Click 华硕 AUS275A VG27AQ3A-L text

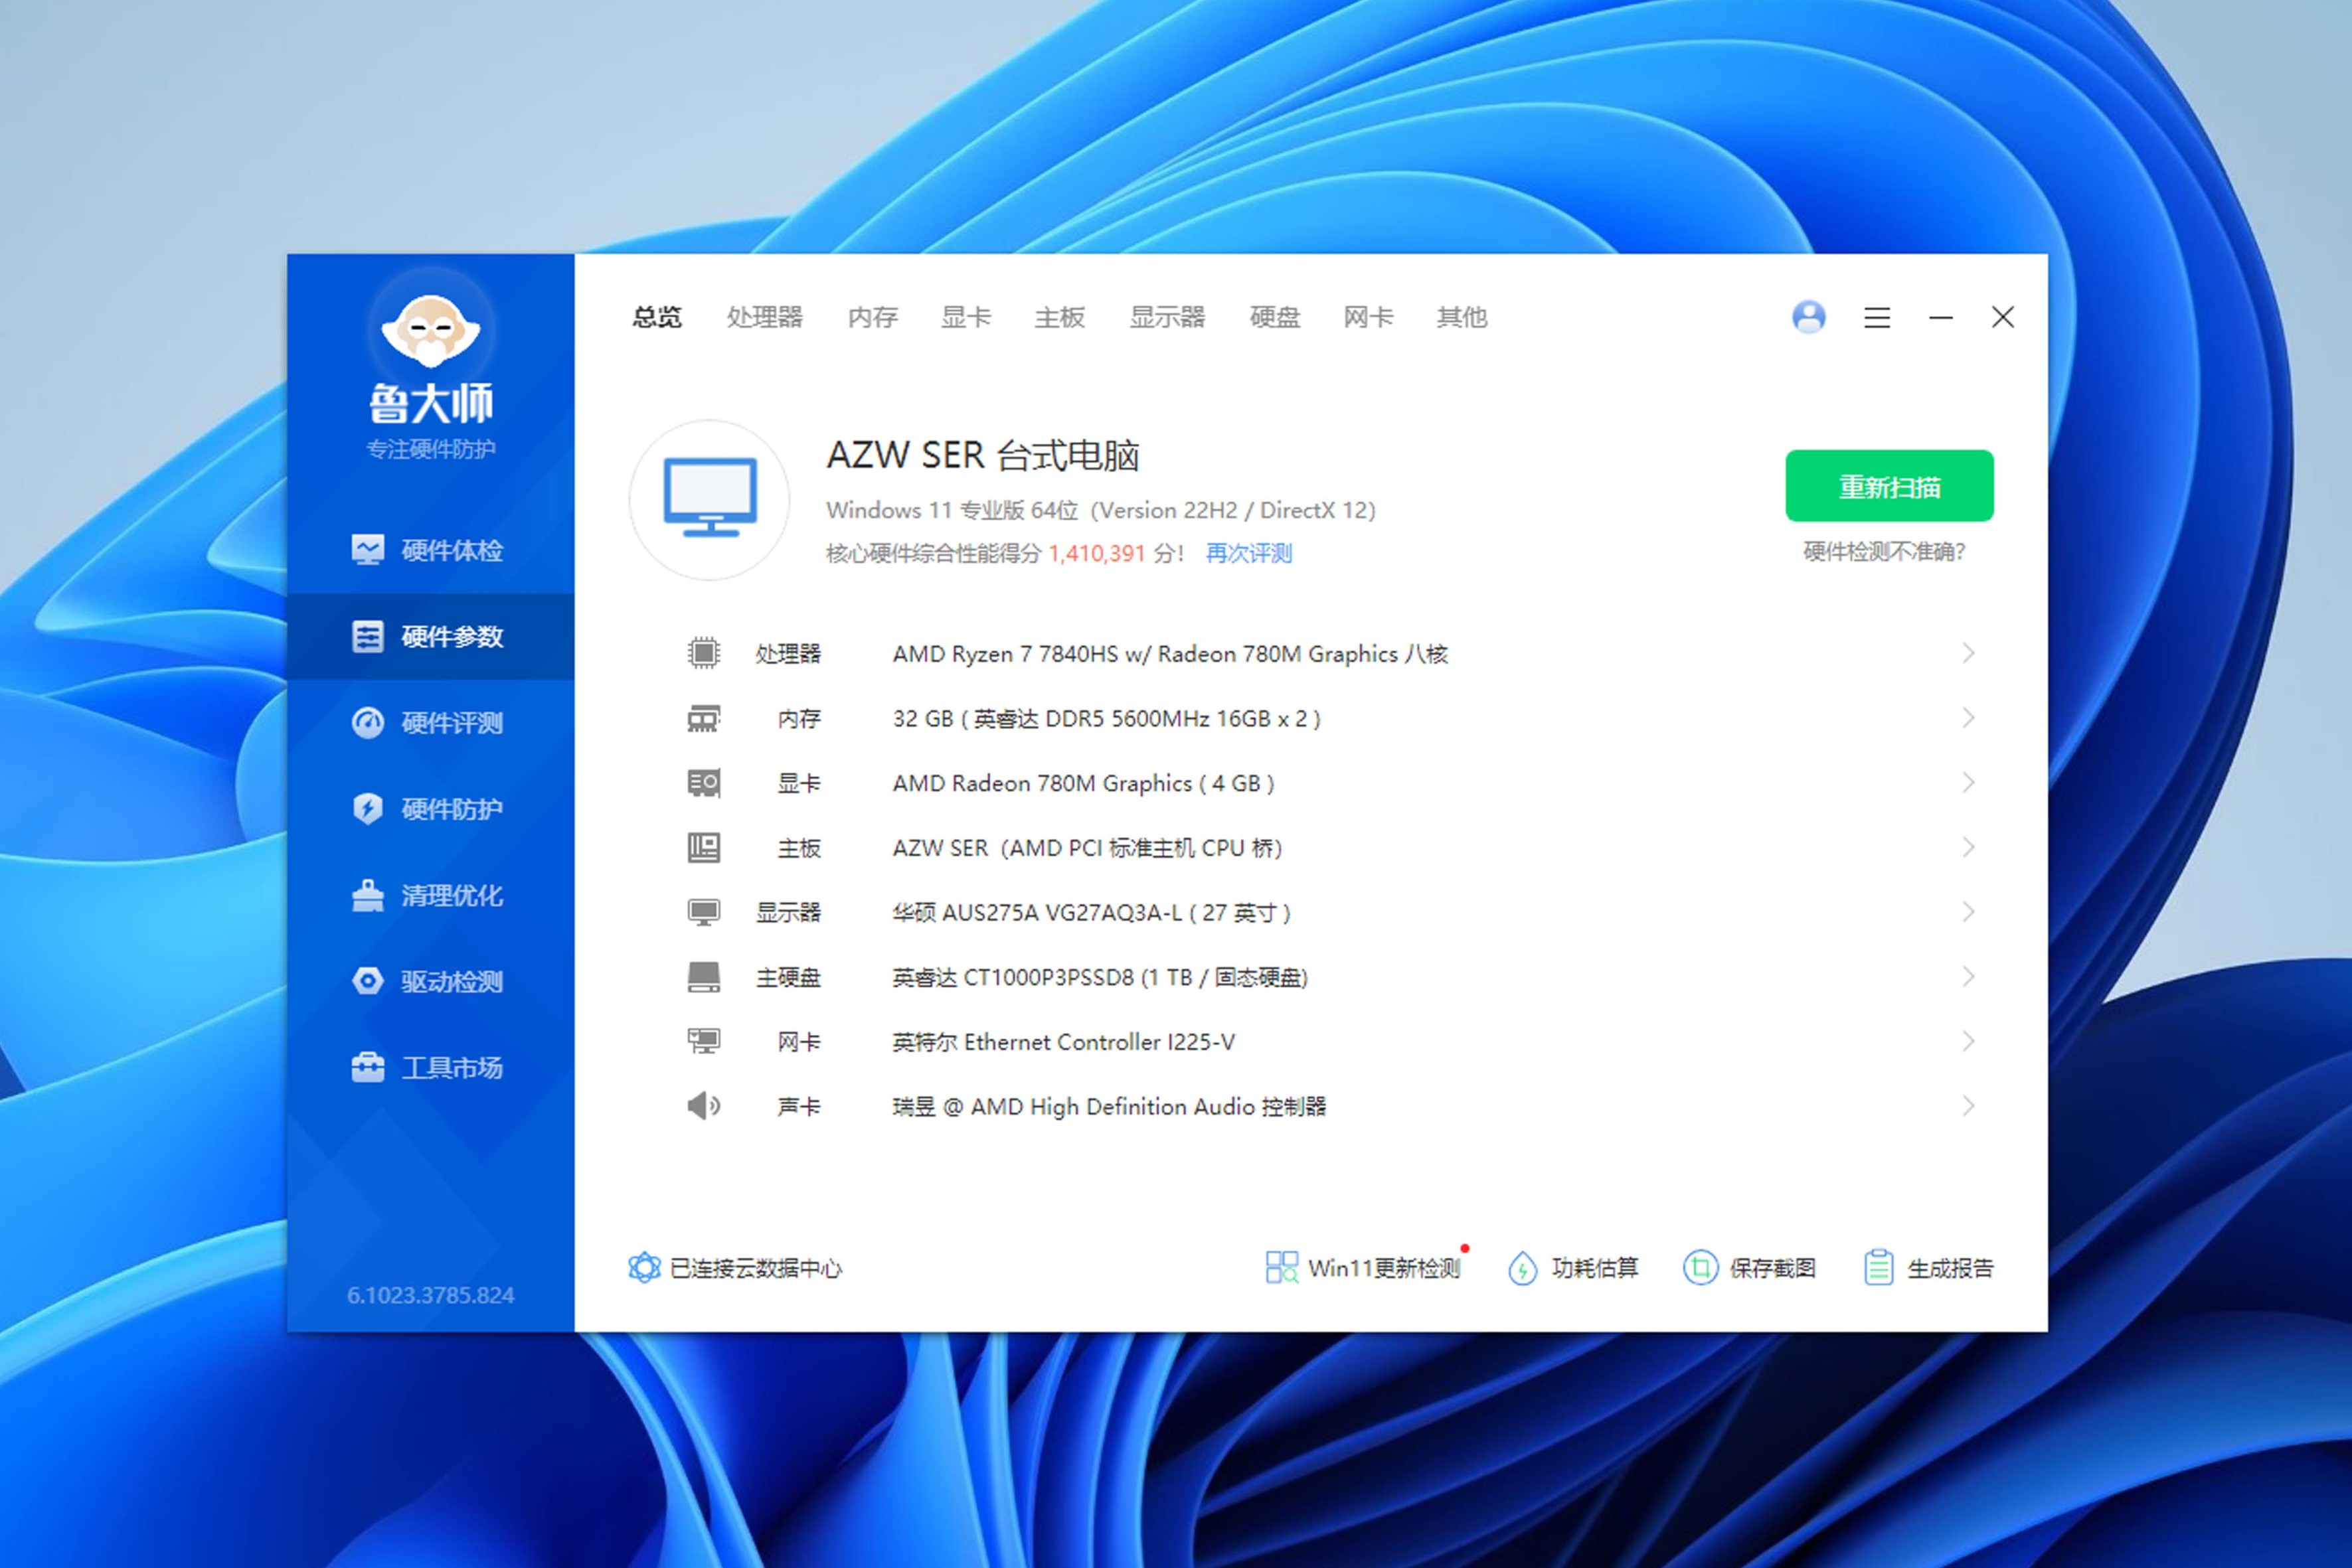click(1091, 912)
